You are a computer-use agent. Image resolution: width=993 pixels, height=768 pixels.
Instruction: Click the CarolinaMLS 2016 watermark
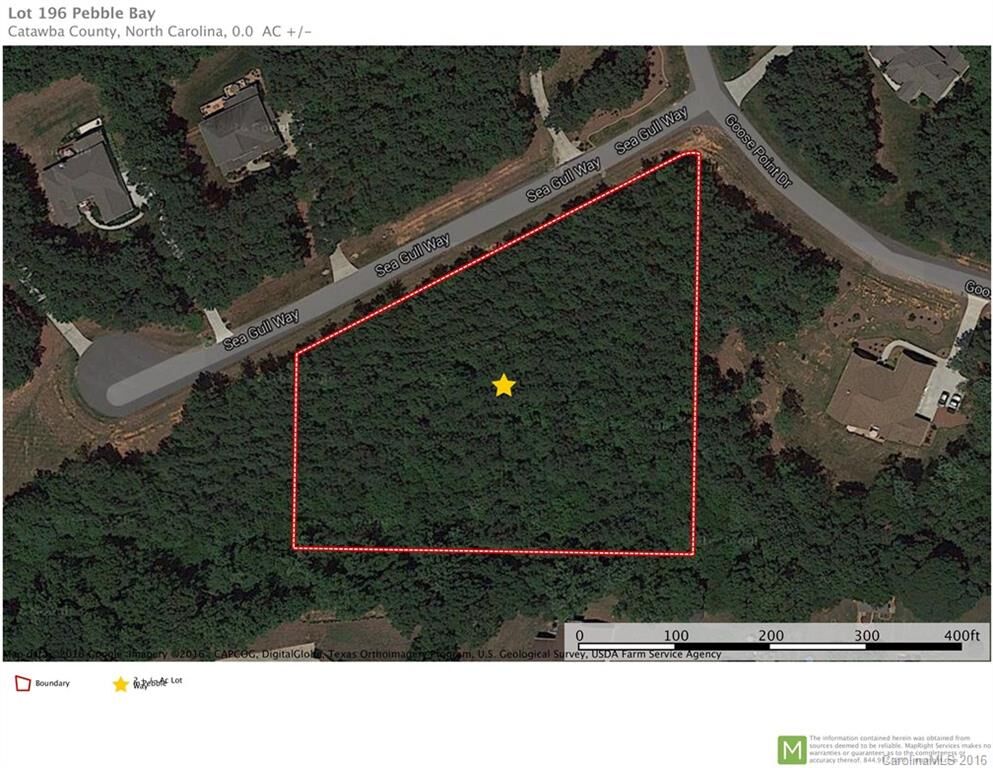pyautogui.click(x=933, y=760)
